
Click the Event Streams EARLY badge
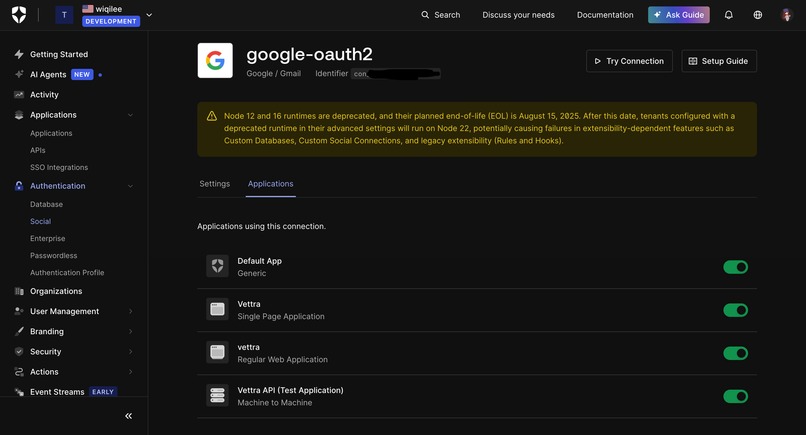click(103, 392)
